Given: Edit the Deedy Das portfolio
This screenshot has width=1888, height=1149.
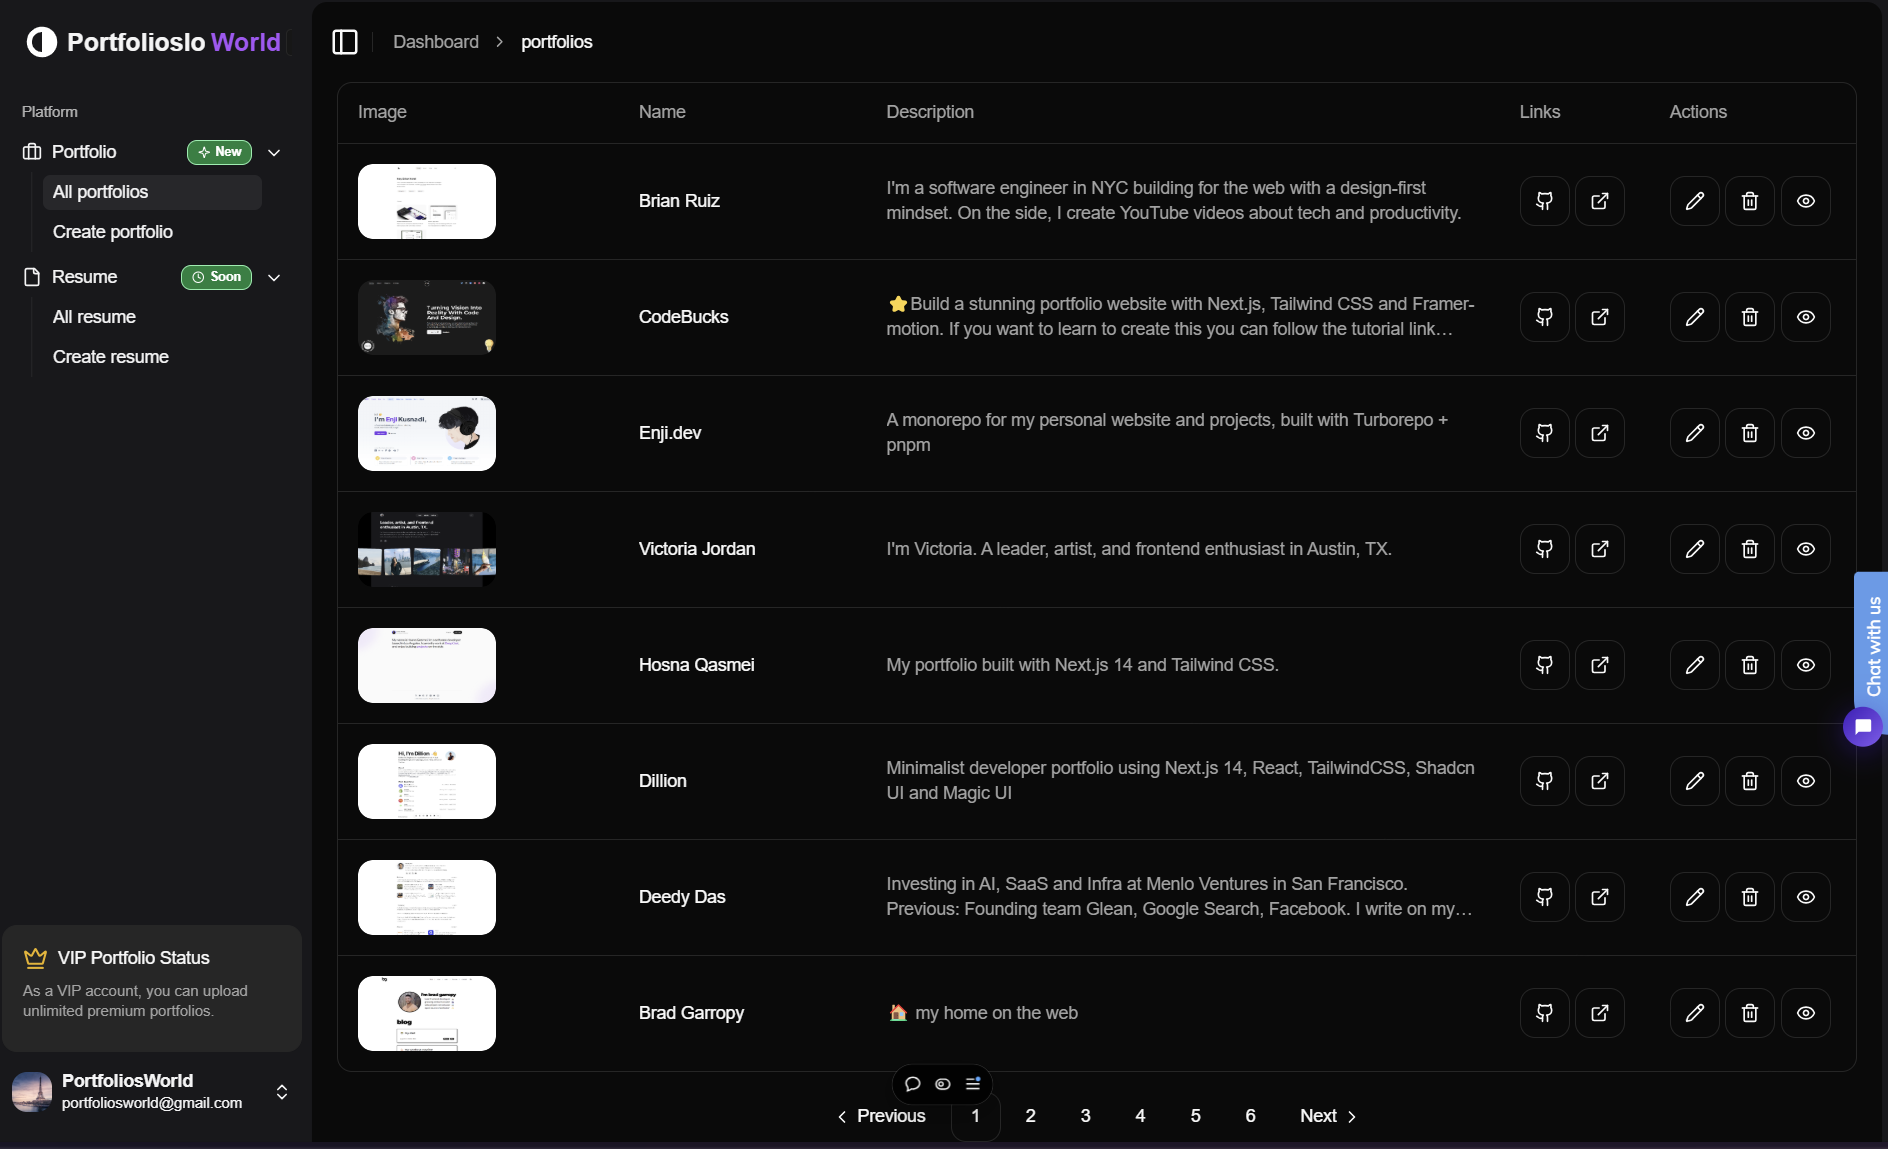Looking at the screenshot, I should (x=1695, y=897).
